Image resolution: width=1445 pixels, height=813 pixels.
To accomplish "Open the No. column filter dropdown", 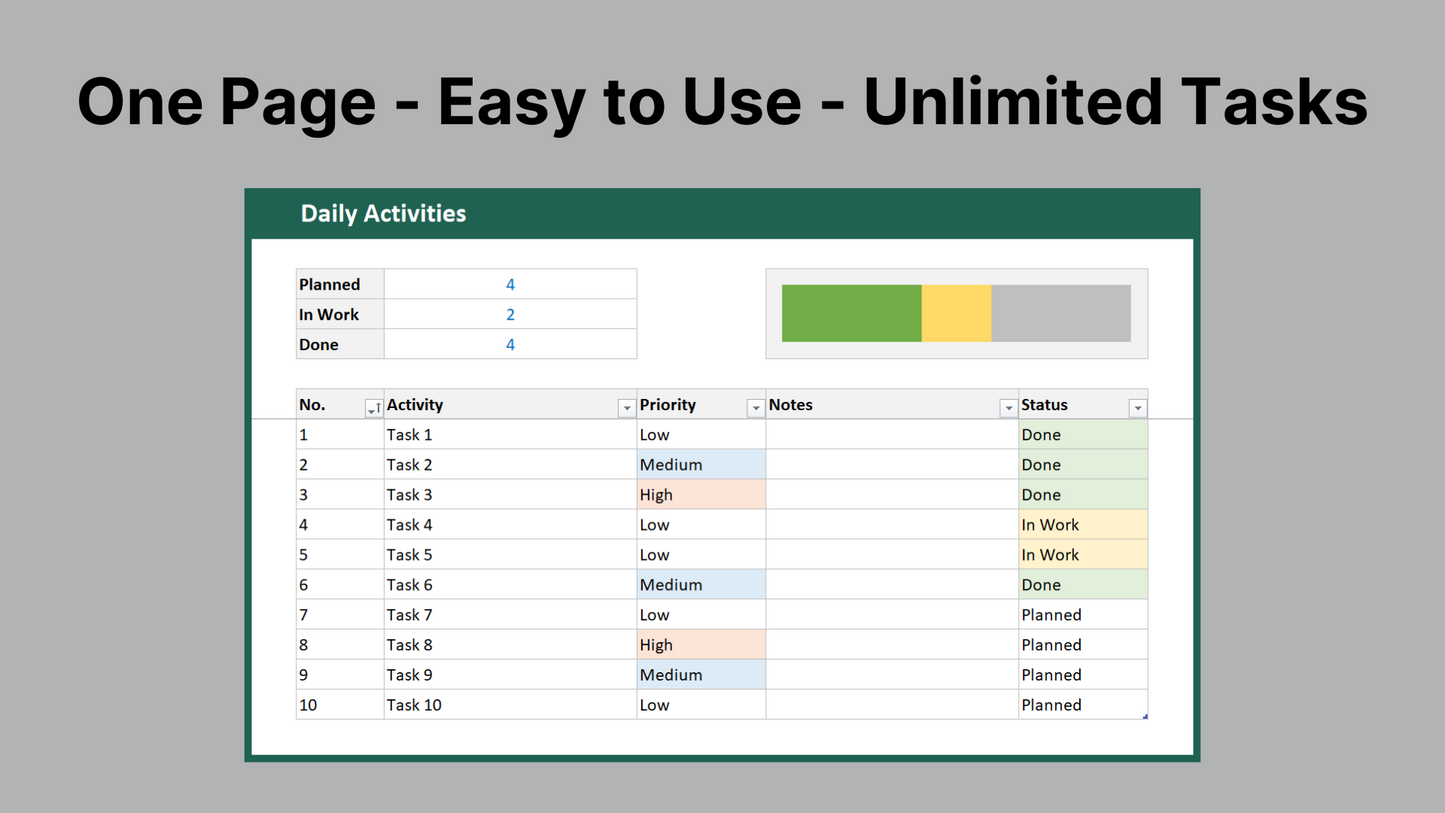I will pos(373,408).
